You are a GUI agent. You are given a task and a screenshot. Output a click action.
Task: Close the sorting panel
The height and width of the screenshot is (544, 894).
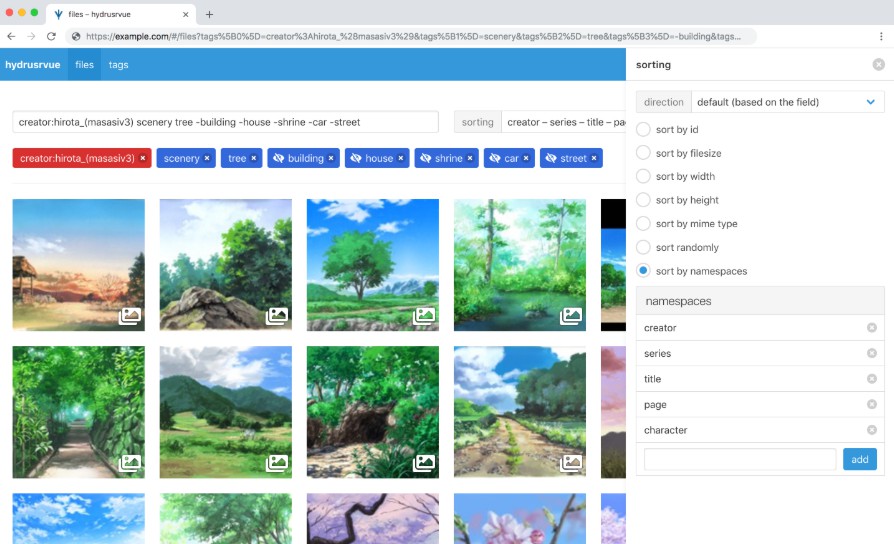[x=878, y=65]
